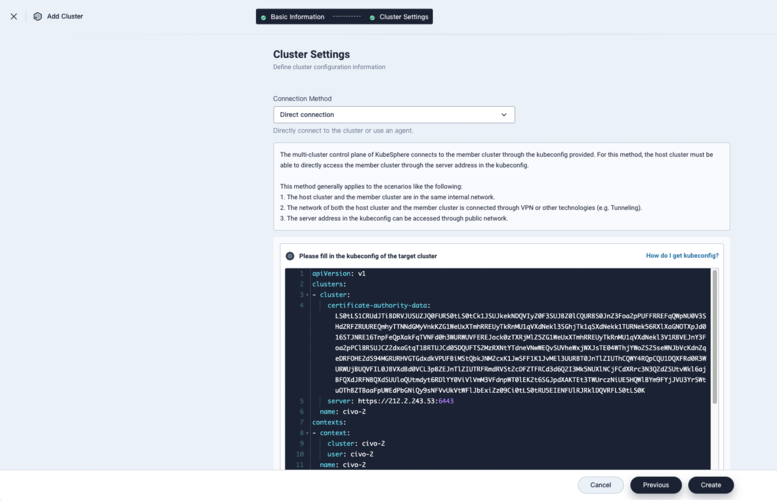This screenshot has width=777, height=500.
Task: Click the chevron in Direct connection box
Action: 504,114
